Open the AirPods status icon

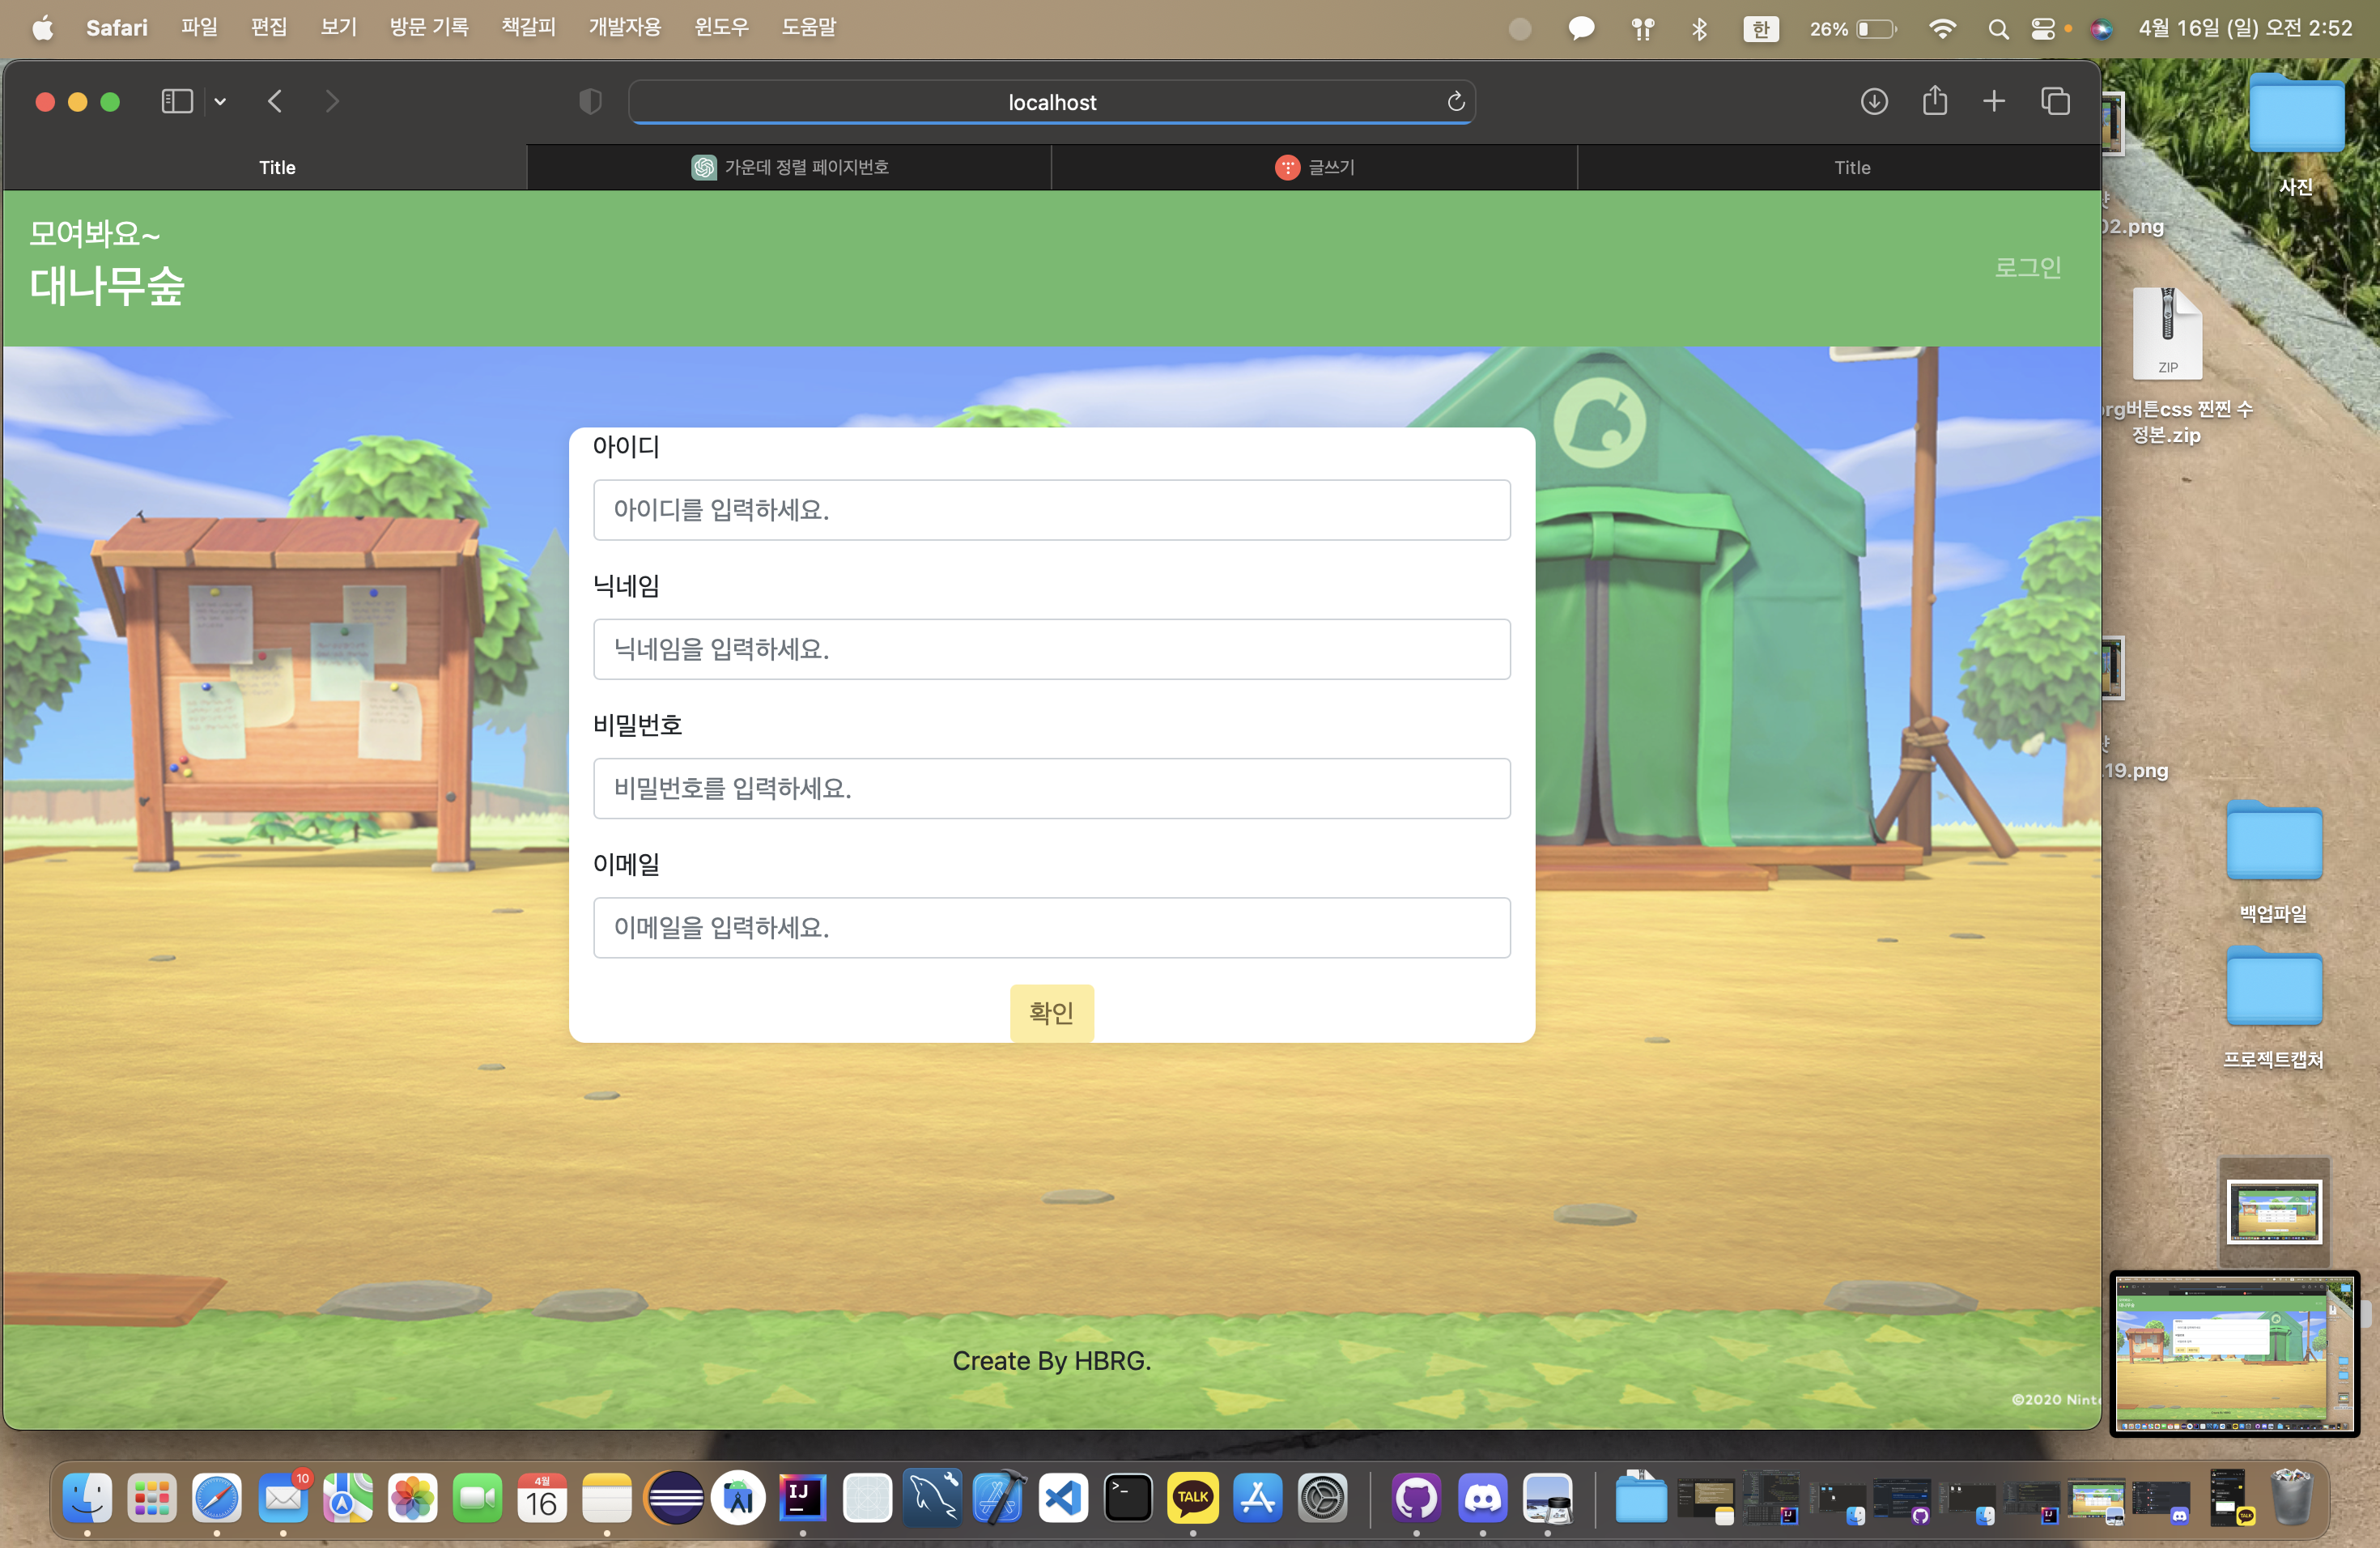coord(1642,29)
